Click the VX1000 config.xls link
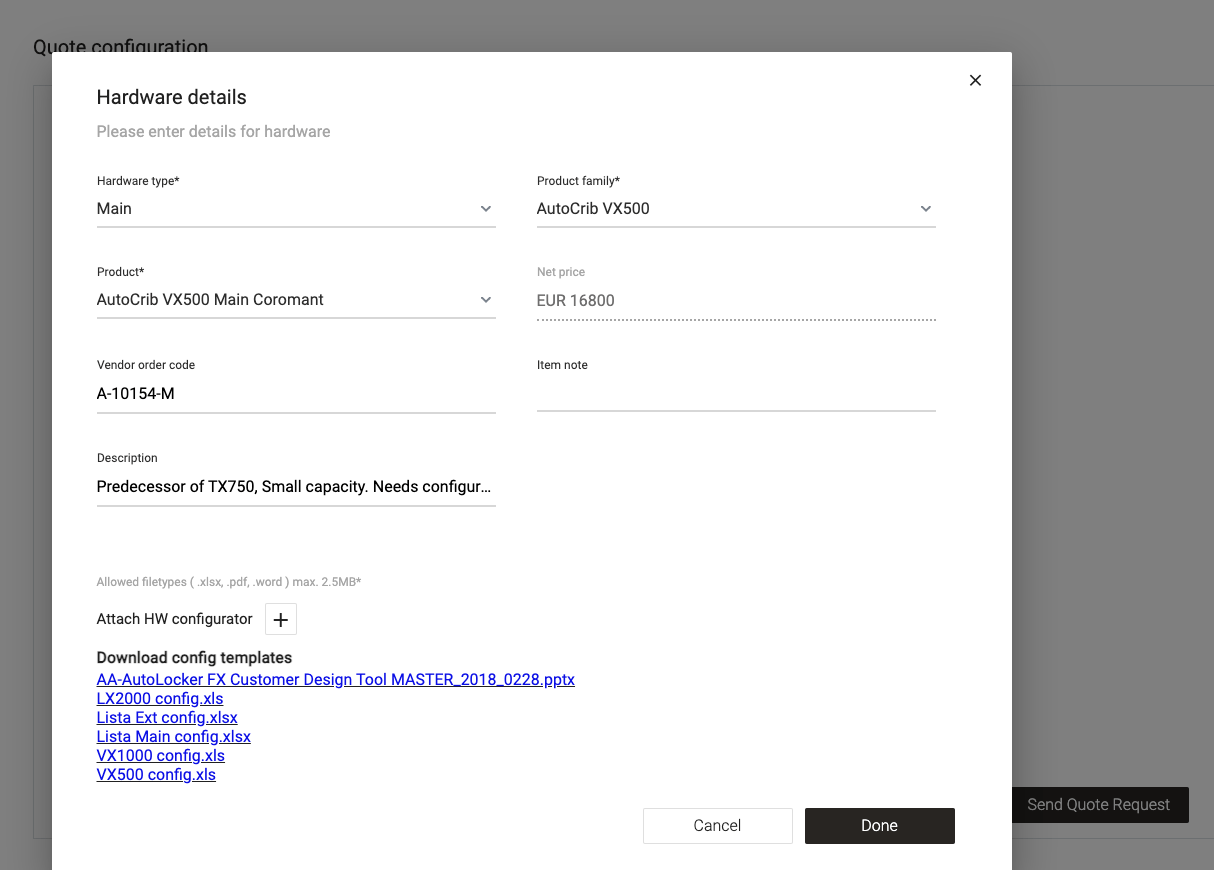Screen dimensions: 1214x870 click(160, 756)
